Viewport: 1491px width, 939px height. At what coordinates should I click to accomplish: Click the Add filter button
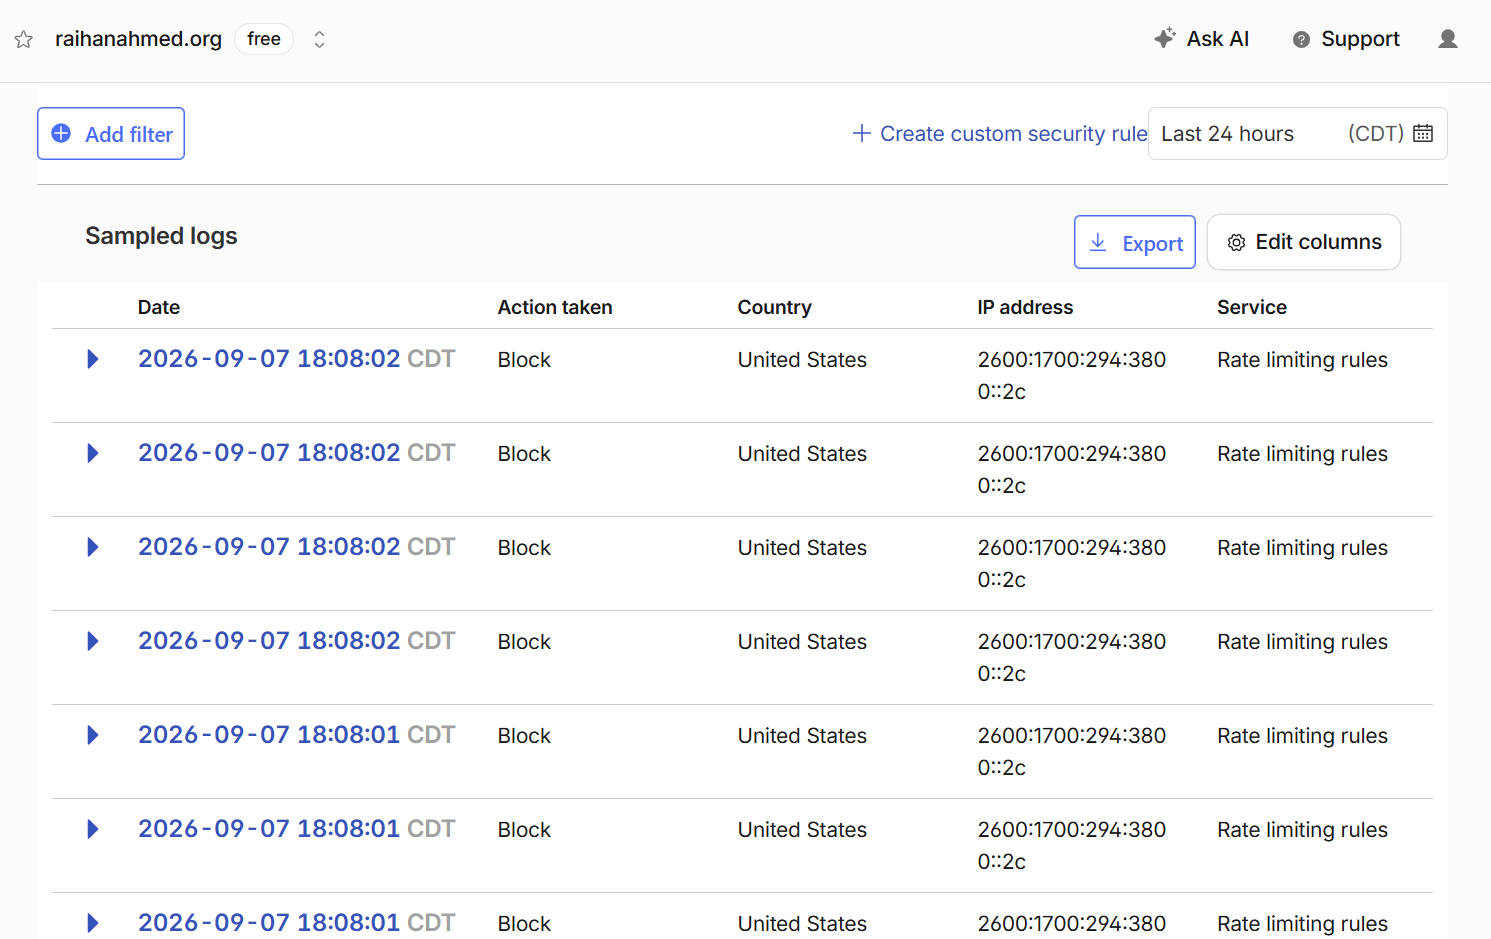(x=111, y=134)
